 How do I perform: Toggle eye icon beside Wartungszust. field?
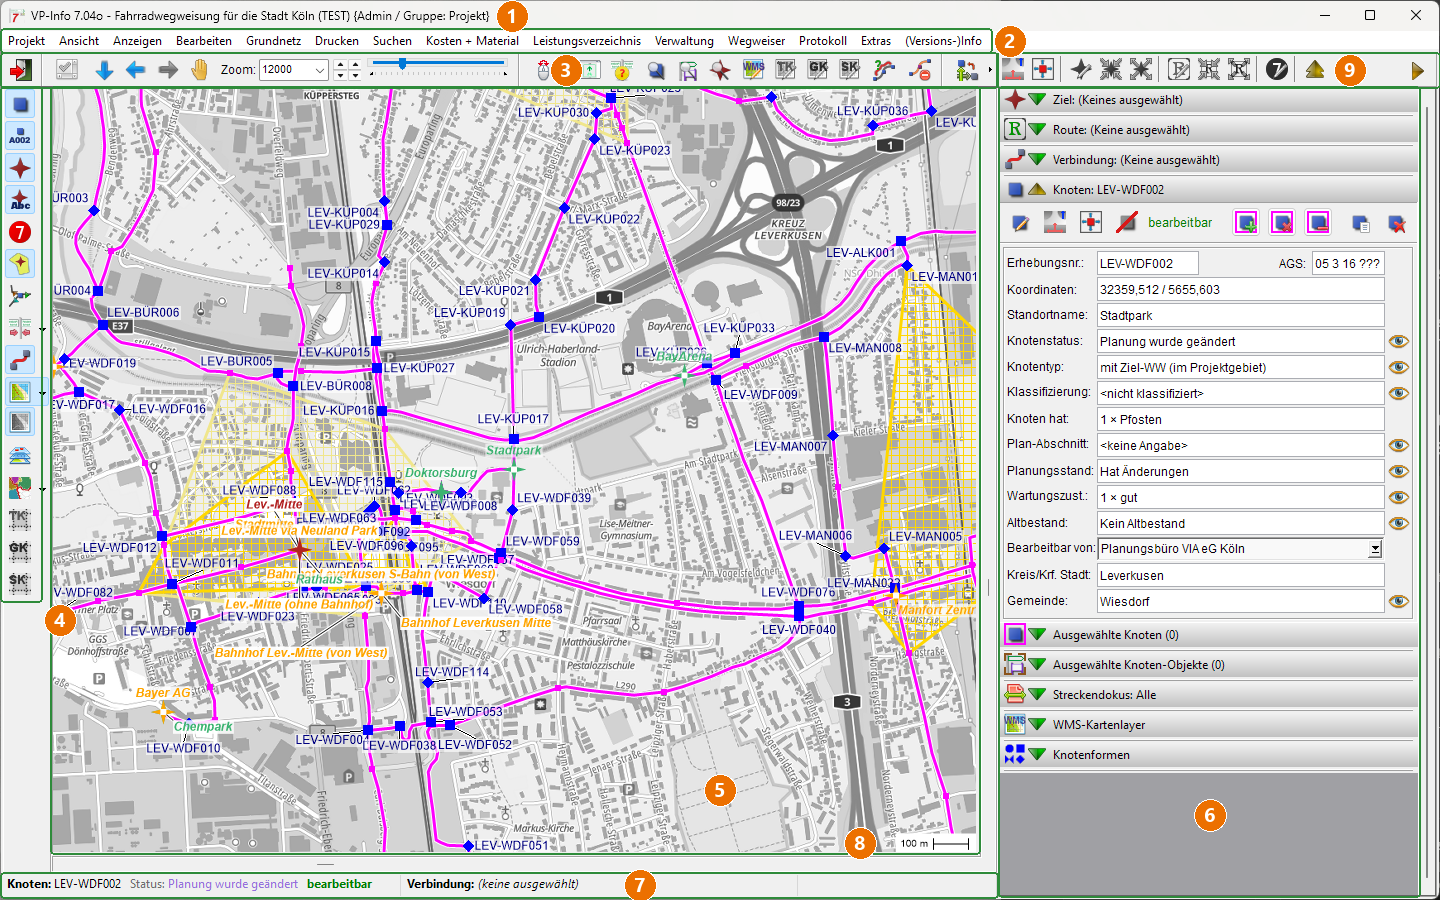[1398, 498]
